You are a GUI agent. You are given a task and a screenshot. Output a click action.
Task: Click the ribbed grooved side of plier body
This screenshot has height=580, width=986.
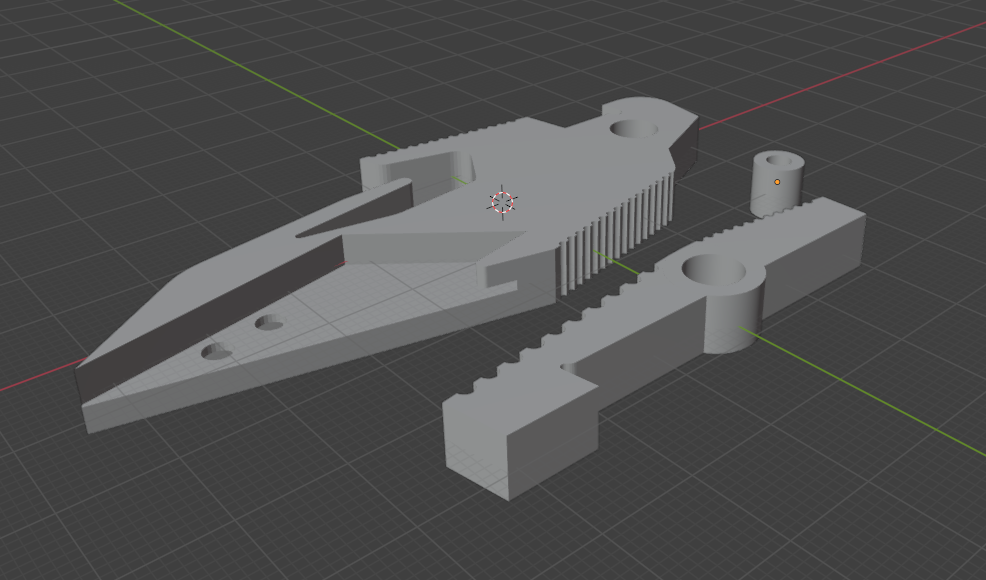(x=616, y=233)
